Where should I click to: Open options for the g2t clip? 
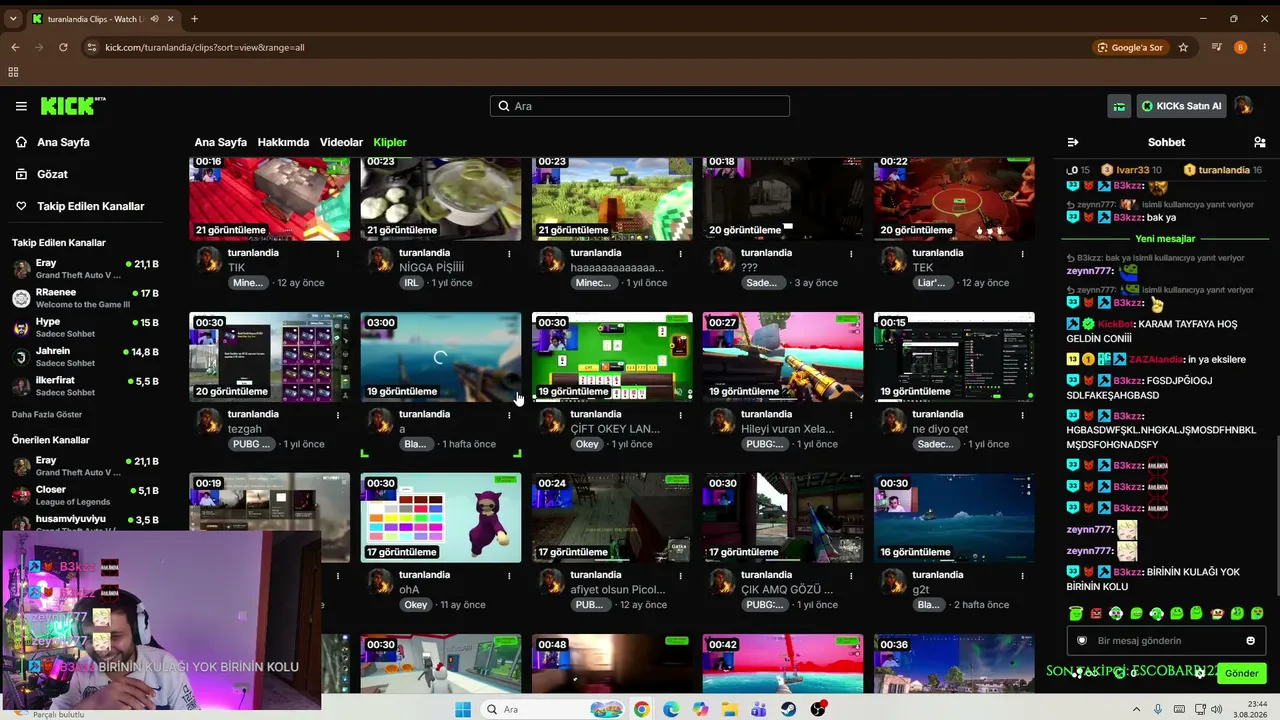(1022, 575)
